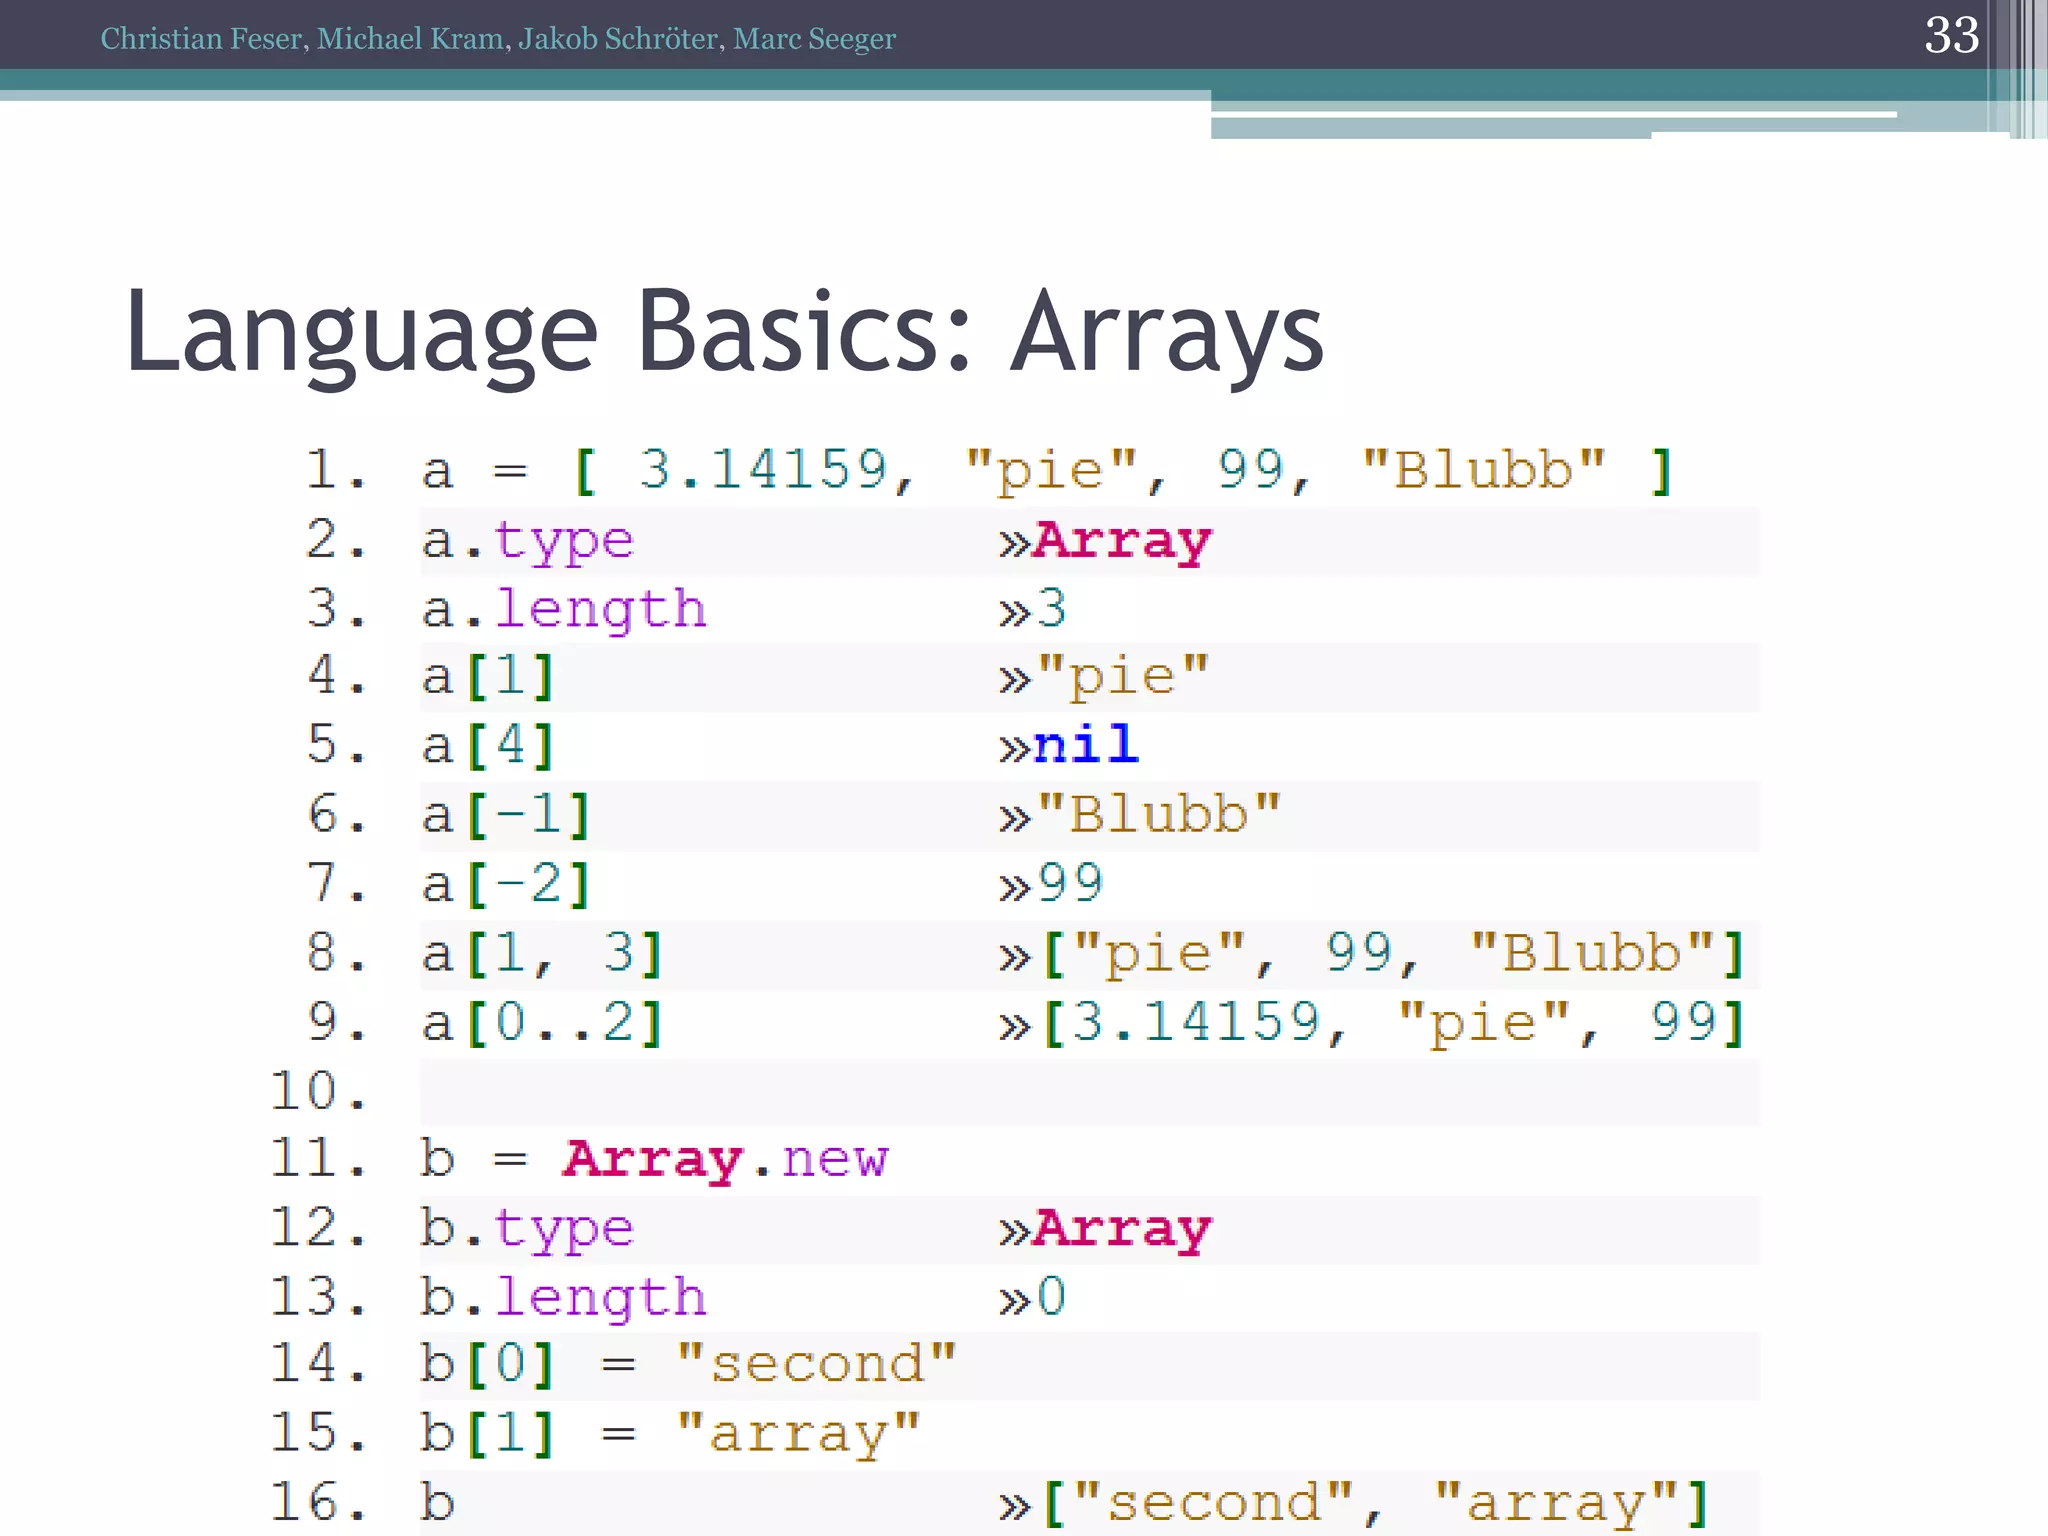
Task: Click line number "16."
Action: pyautogui.click(x=320, y=1502)
